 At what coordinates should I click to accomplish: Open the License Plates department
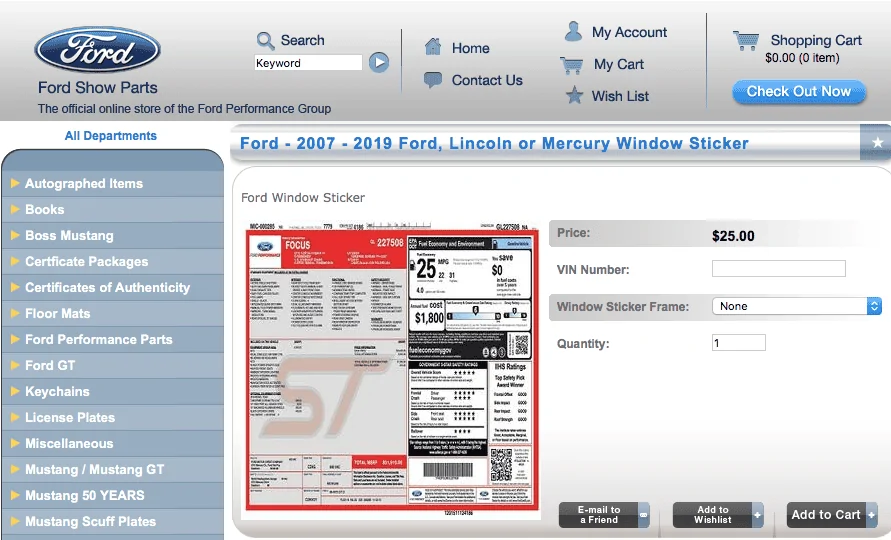point(70,417)
